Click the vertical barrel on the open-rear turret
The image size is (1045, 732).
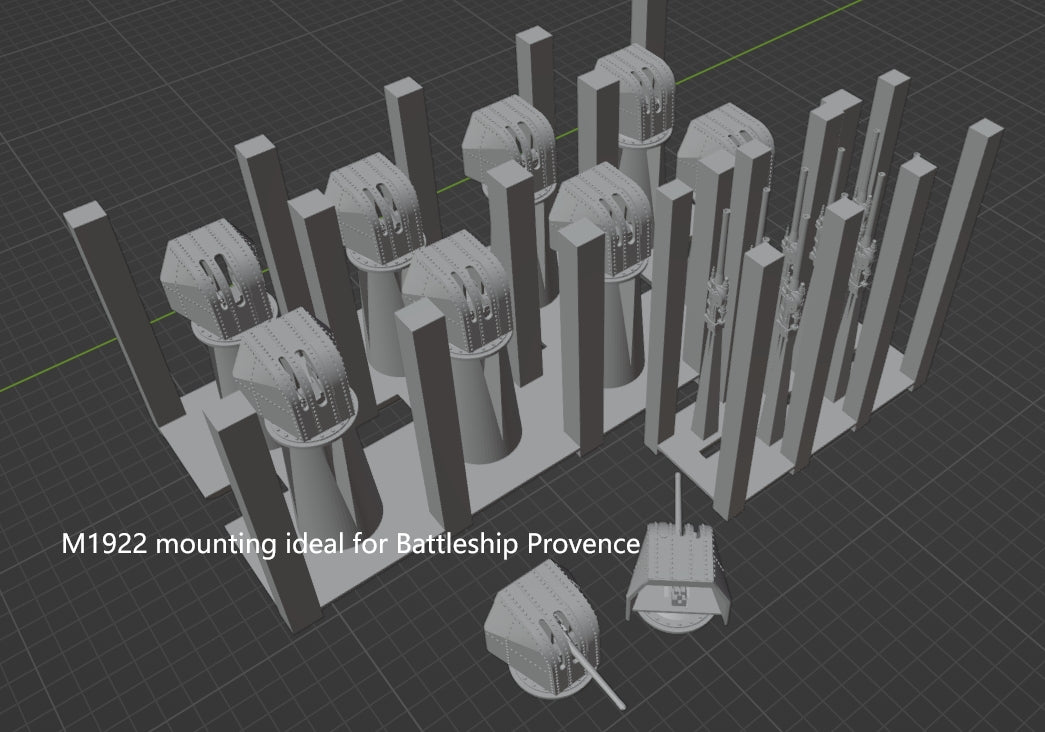pyautogui.click(x=680, y=500)
